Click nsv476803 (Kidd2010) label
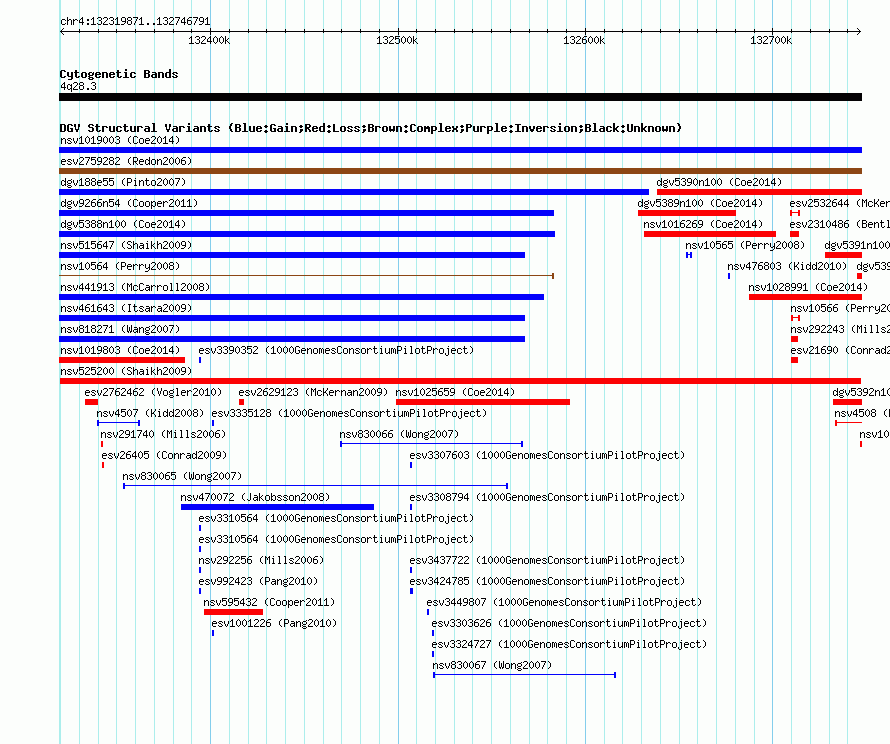Screen dimensions: 890x744 787,266
